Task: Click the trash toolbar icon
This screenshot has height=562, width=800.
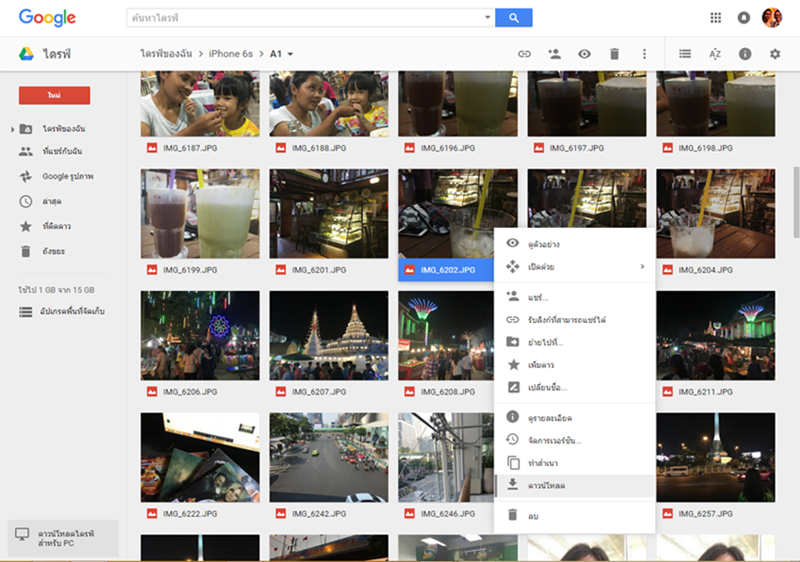Action: coord(614,54)
